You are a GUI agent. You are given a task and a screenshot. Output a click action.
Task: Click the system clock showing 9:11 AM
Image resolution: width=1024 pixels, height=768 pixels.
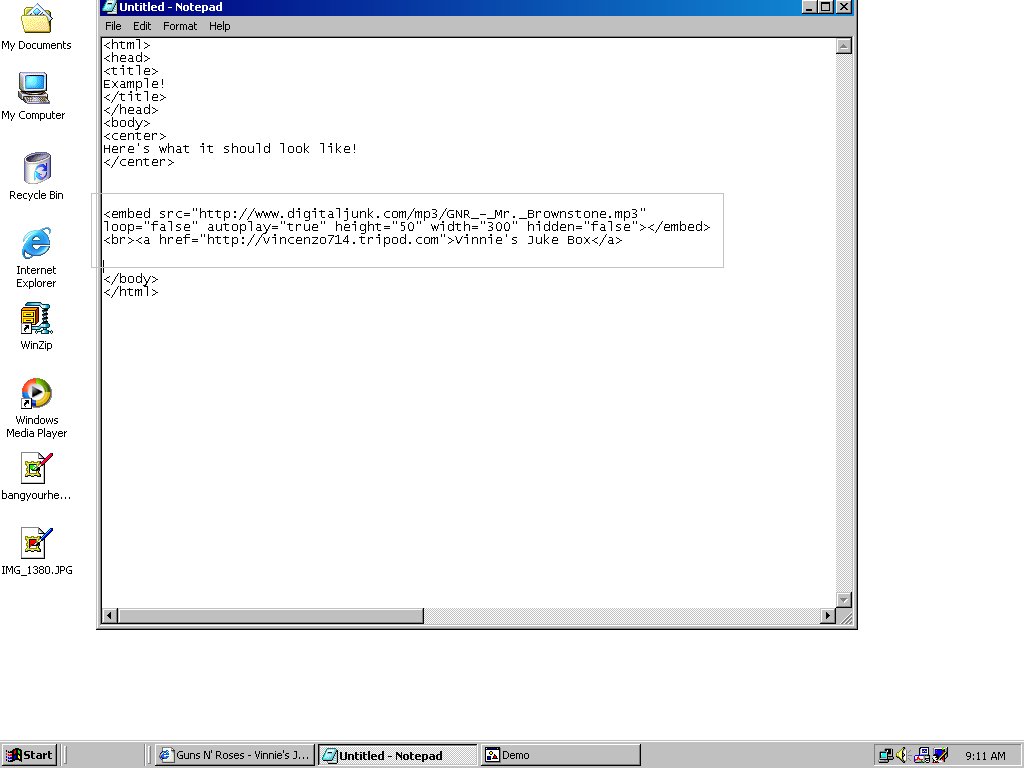[x=985, y=756]
